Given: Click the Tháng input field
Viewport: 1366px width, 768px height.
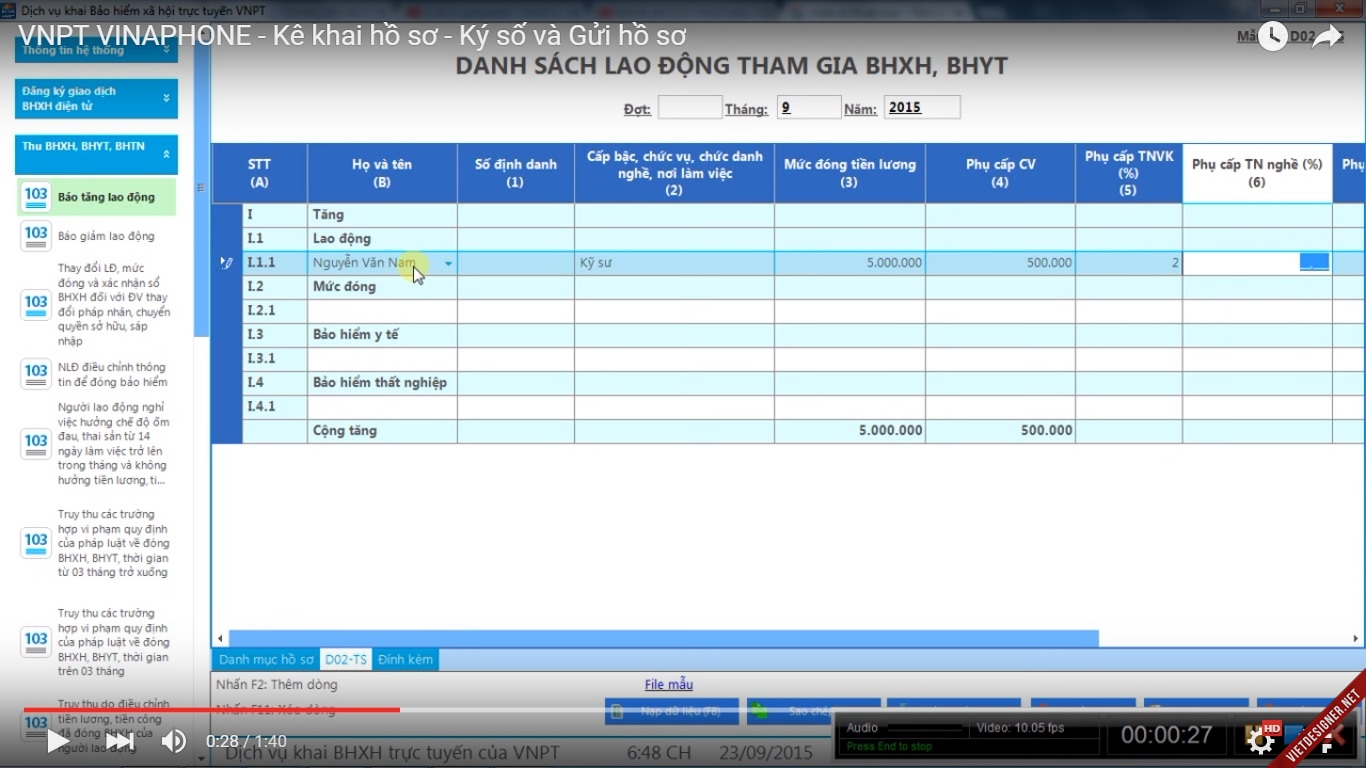Looking at the screenshot, I should click(x=808, y=108).
